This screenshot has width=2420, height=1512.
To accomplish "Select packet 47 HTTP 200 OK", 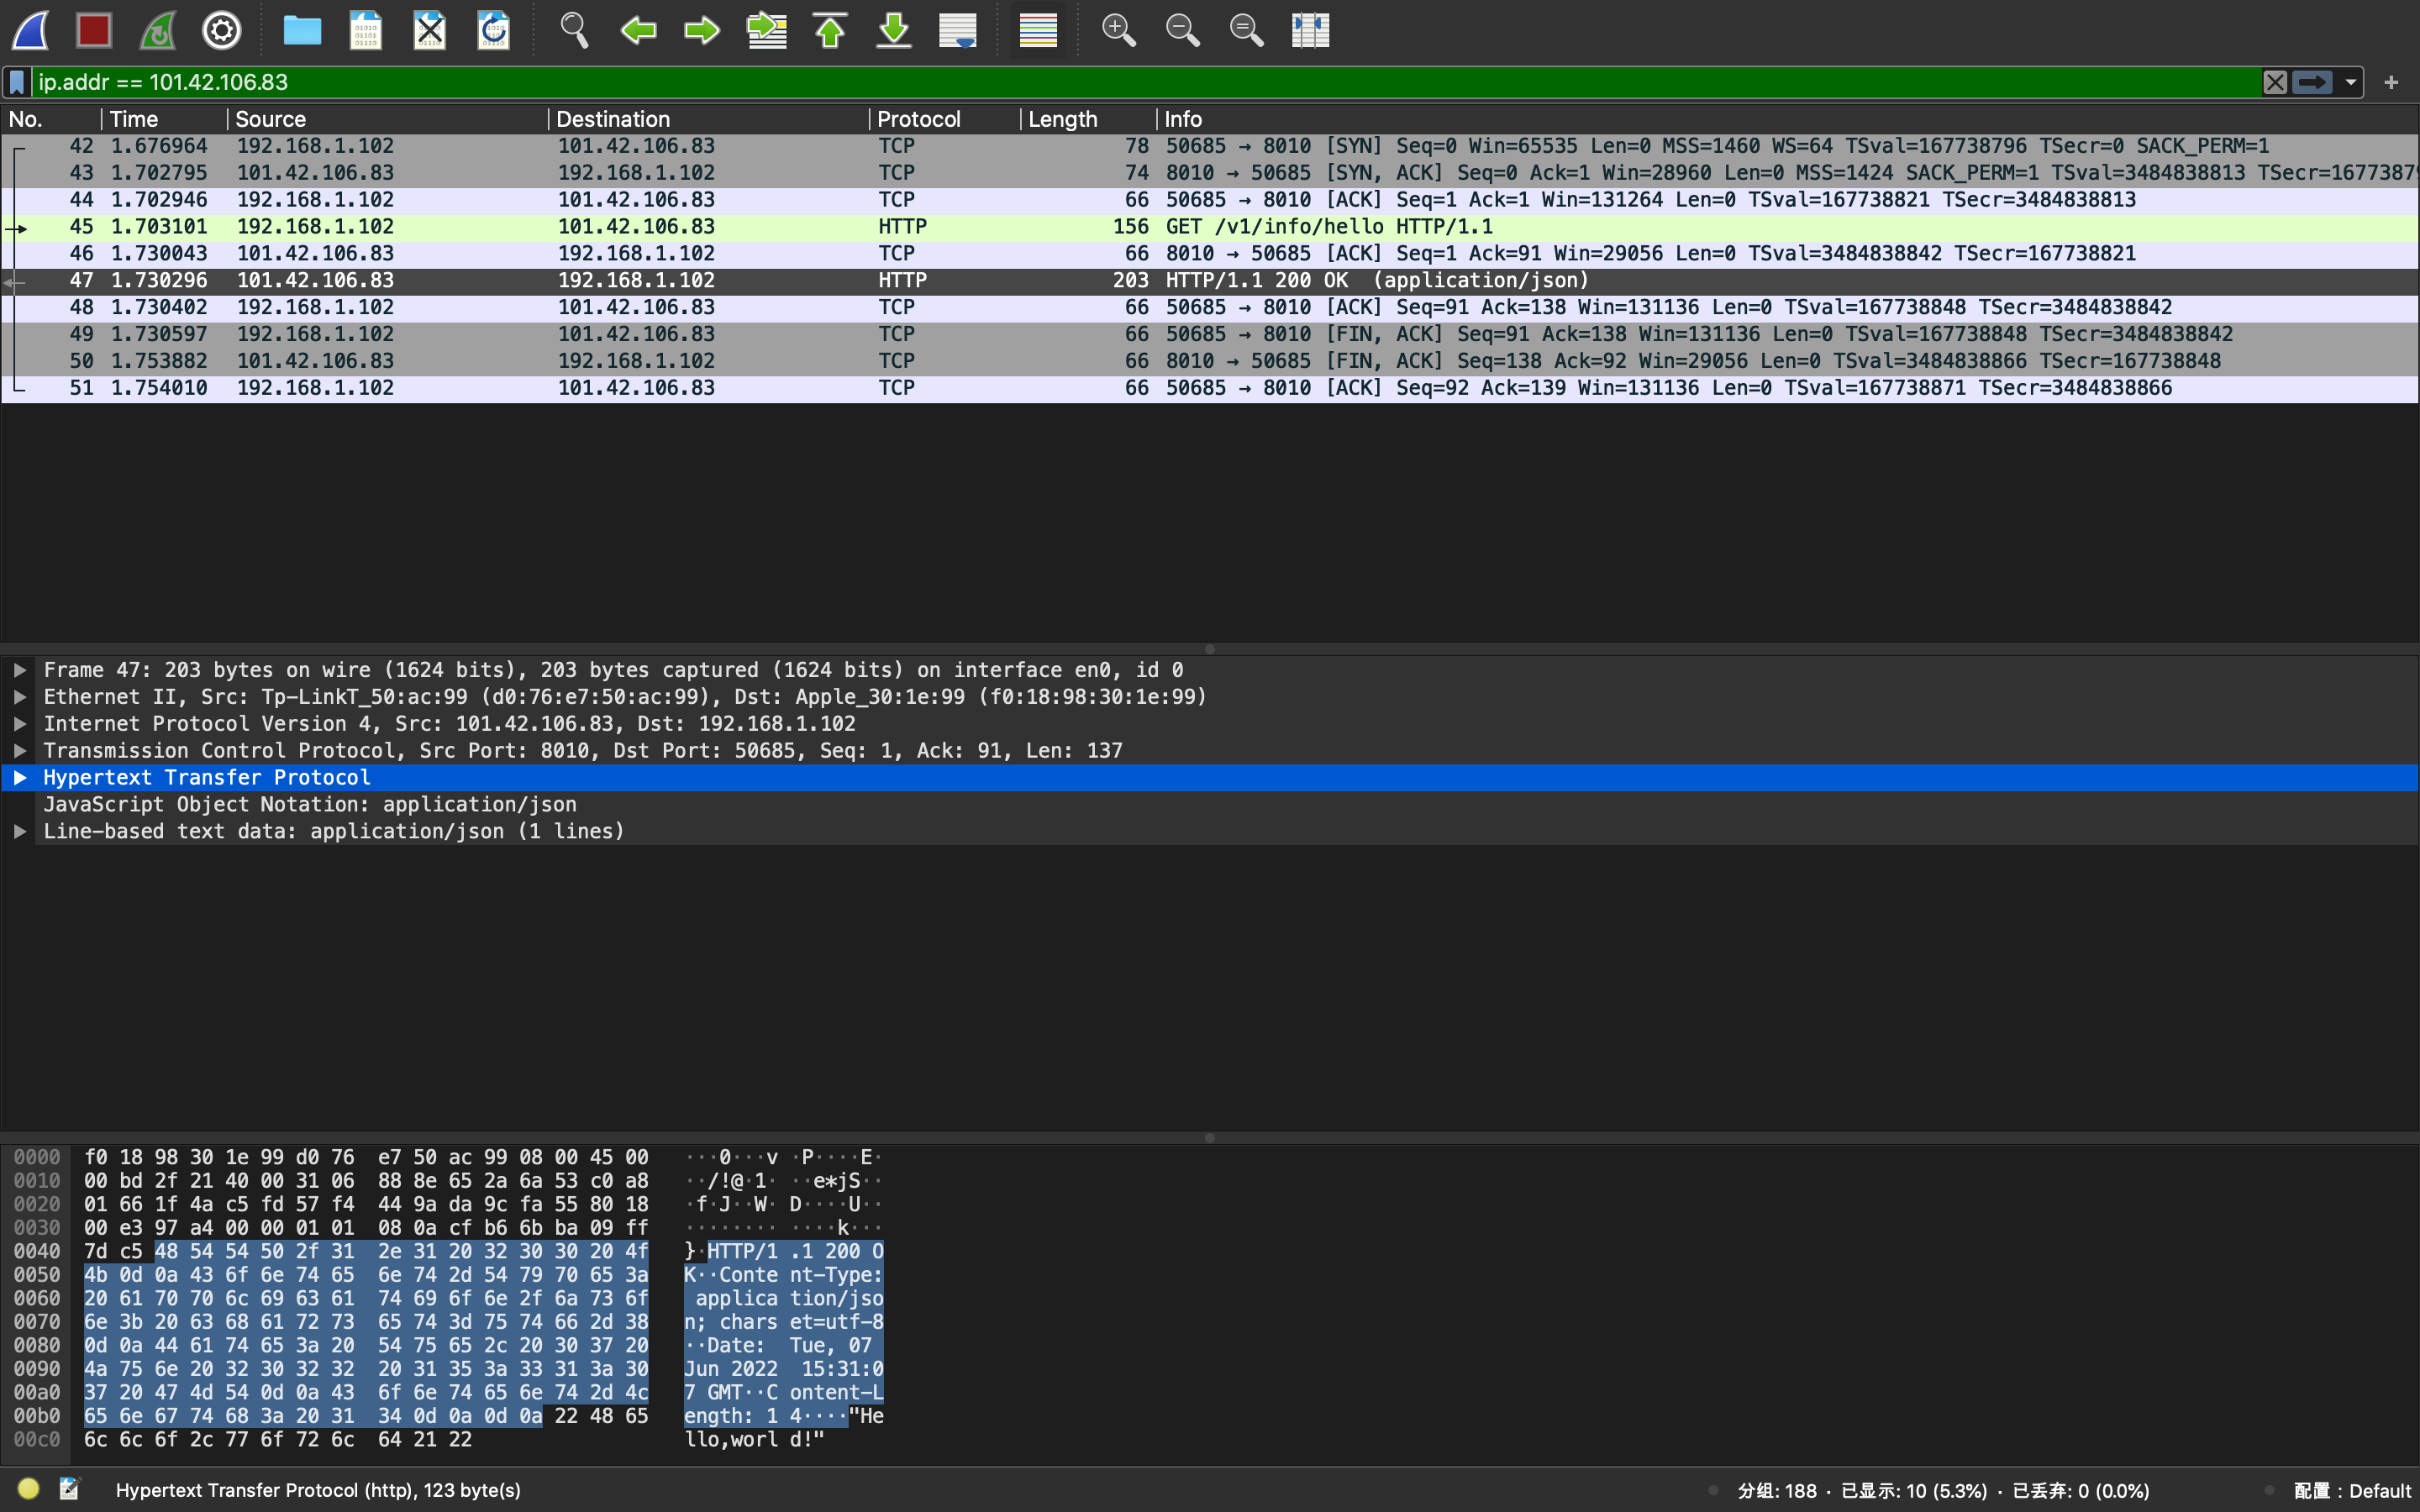I will (1210, 281).
